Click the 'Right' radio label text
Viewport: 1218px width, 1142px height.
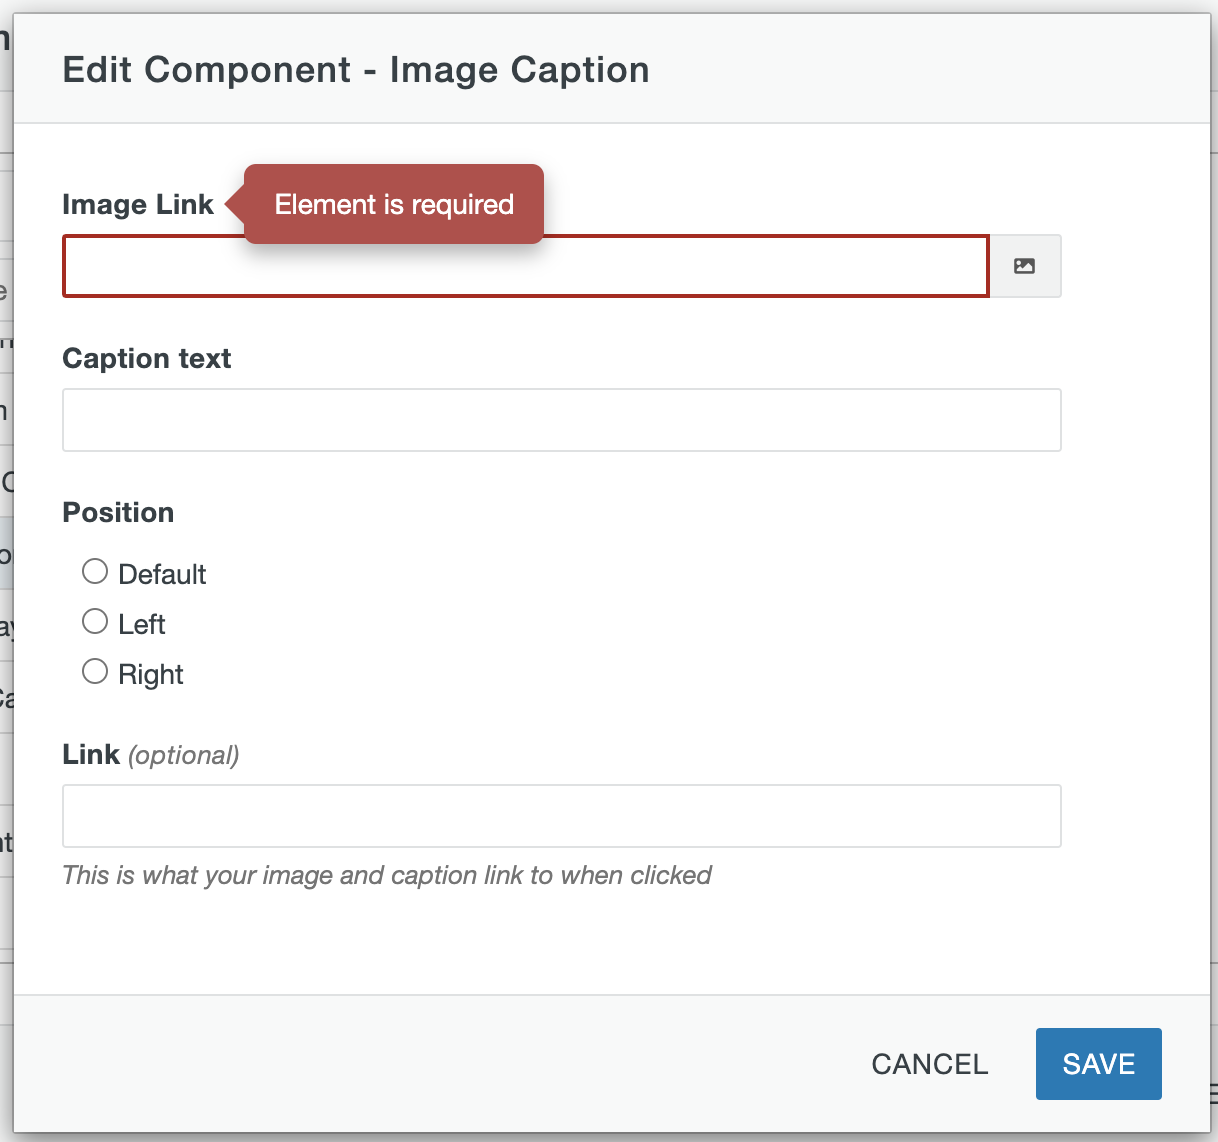click(151, 674)
